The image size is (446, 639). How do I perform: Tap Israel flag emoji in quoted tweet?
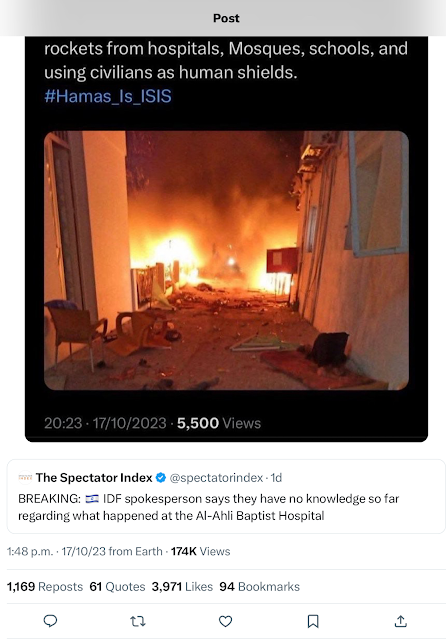point(92,498)
